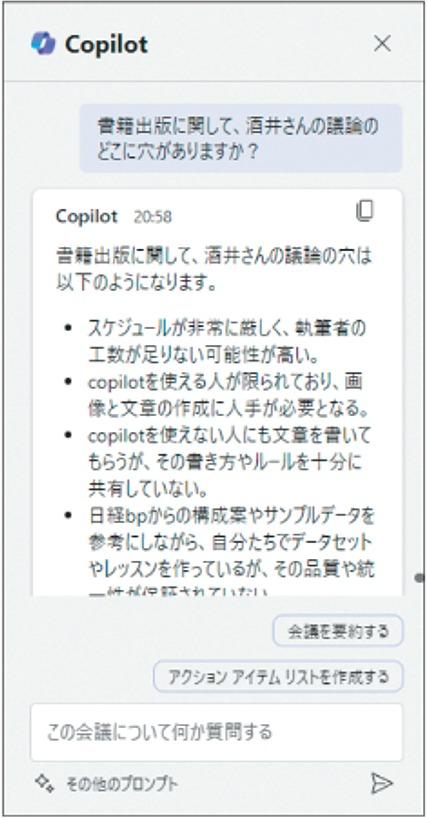Open the その他のプロンプト text label
Screen dimensions: 427x818
click(x=122, y=784)
